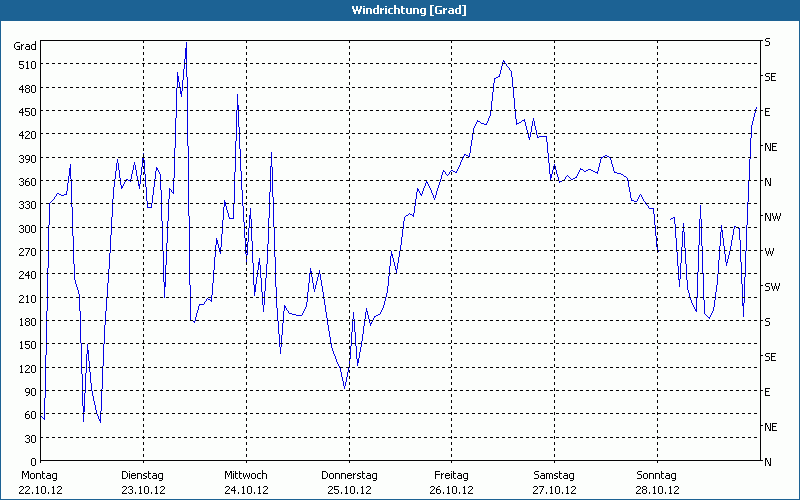Screen dimensions: 800x500
Task: Select the 450 y-axis value
Action: click(x=28, y=112)
